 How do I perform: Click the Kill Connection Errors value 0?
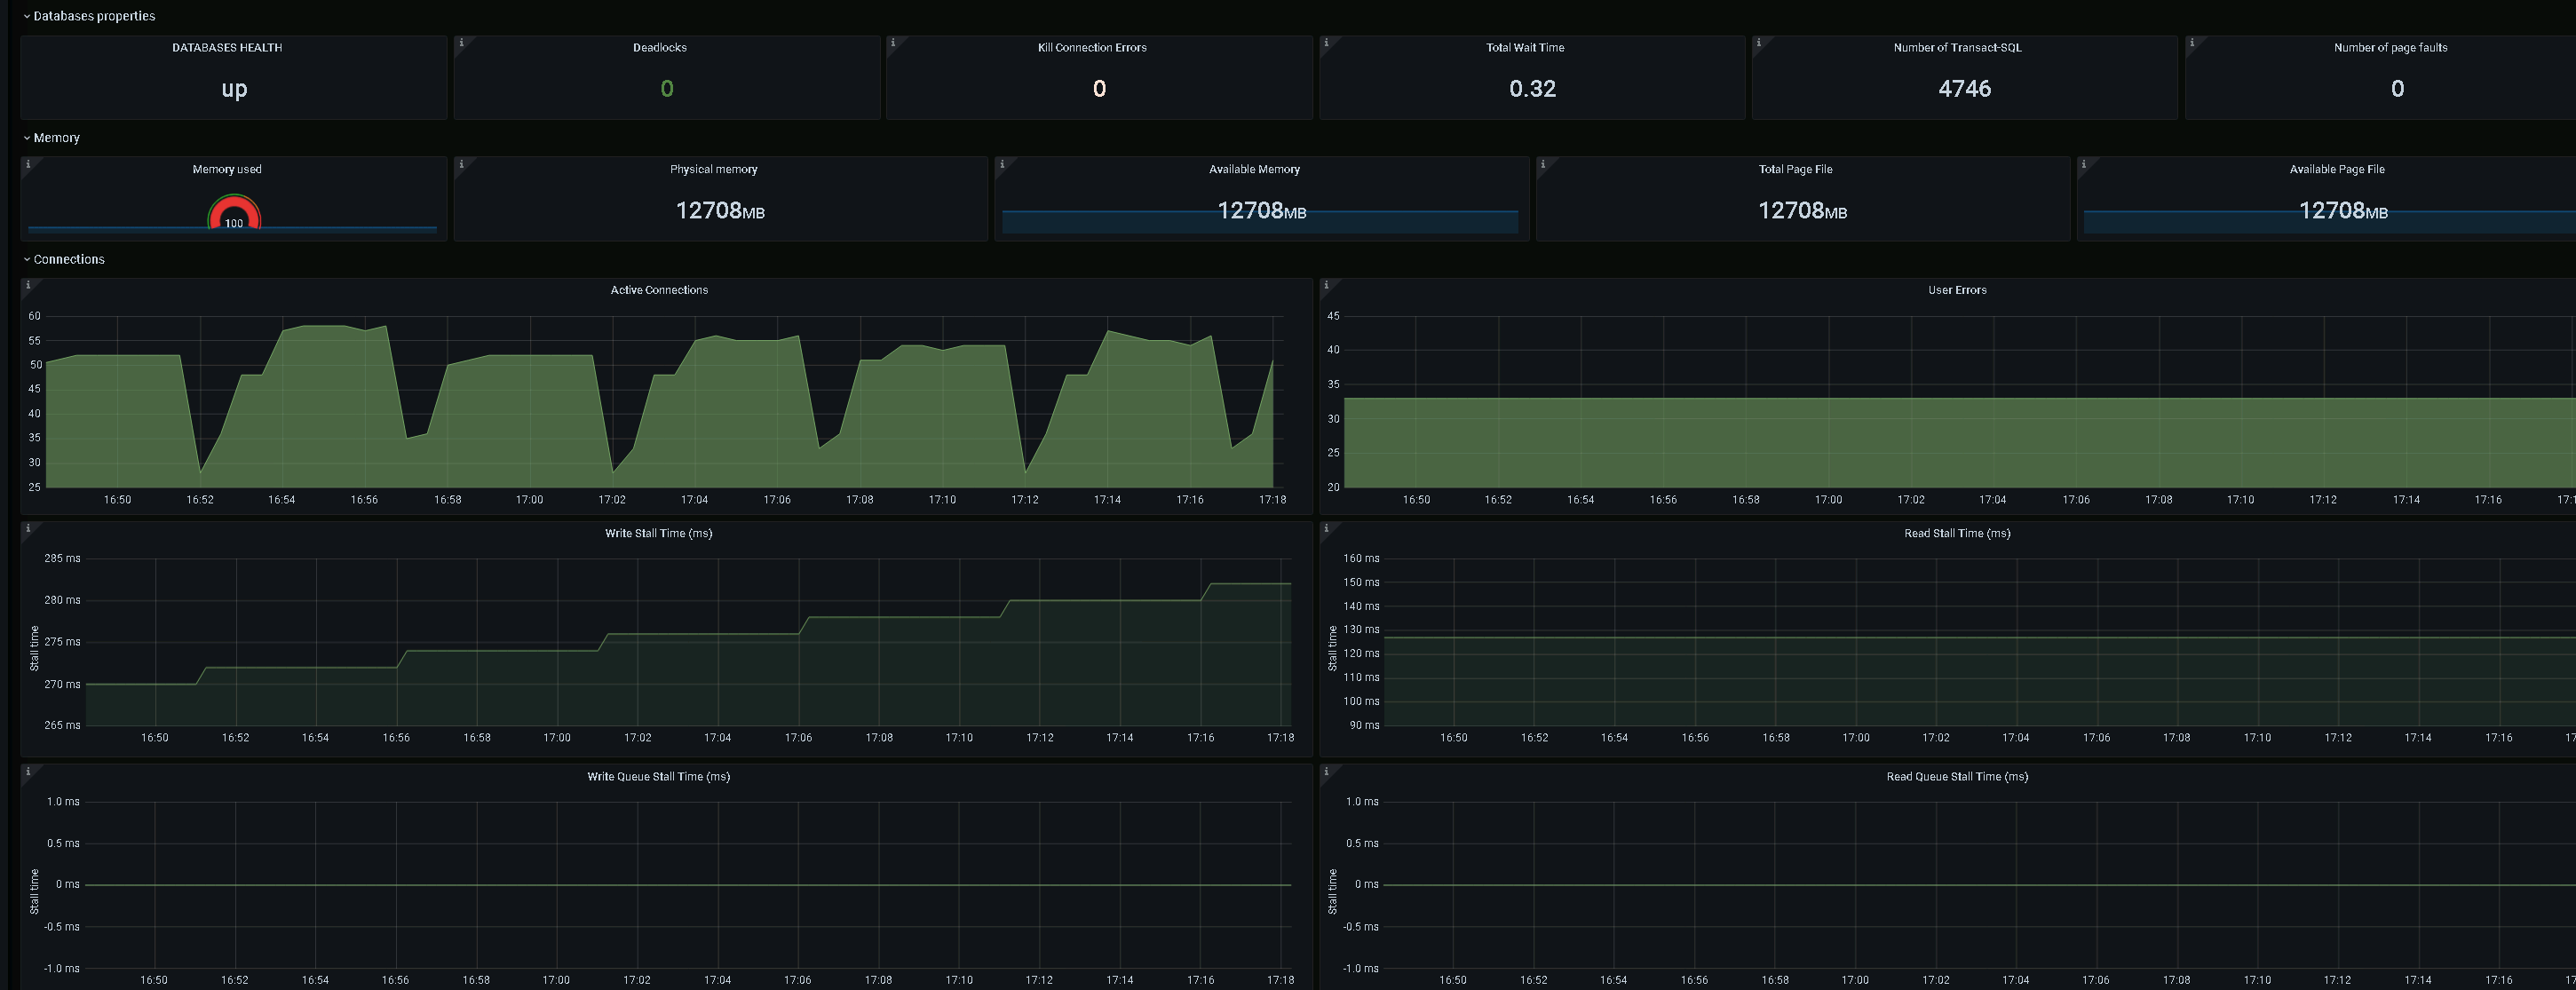point(1099,89)
